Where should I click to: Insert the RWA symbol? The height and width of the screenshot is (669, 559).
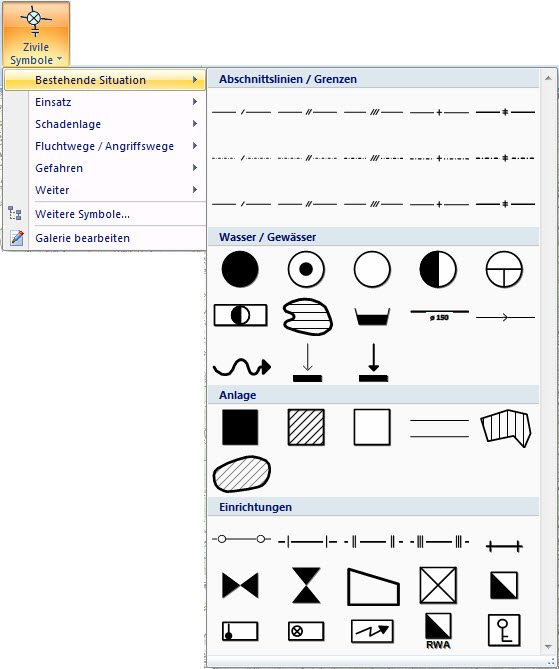438,631
